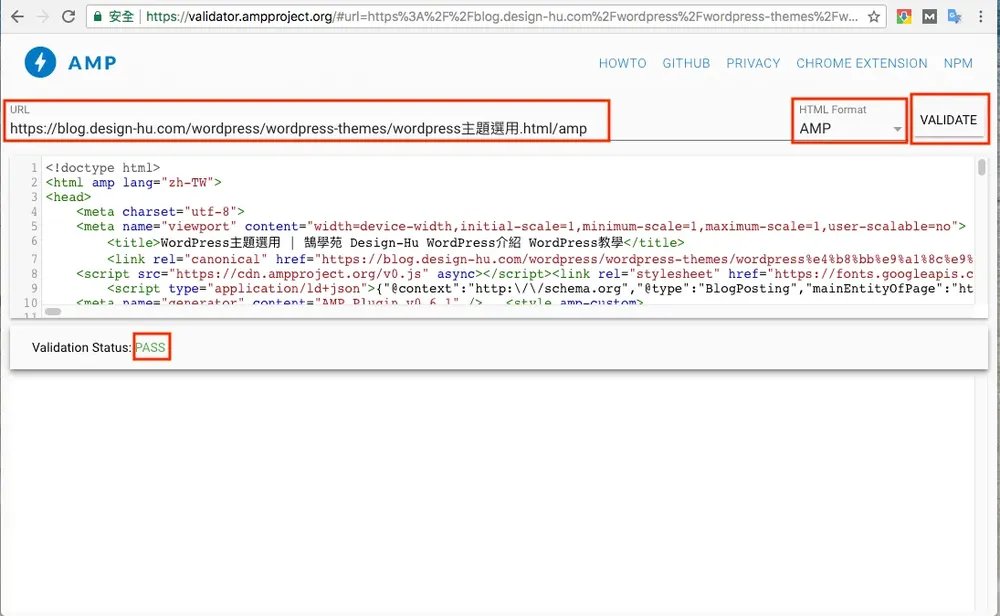Reload the page with refresh icon
Image resolution: width=1000 pixels, height=616 pixels.
click(68, 17)
